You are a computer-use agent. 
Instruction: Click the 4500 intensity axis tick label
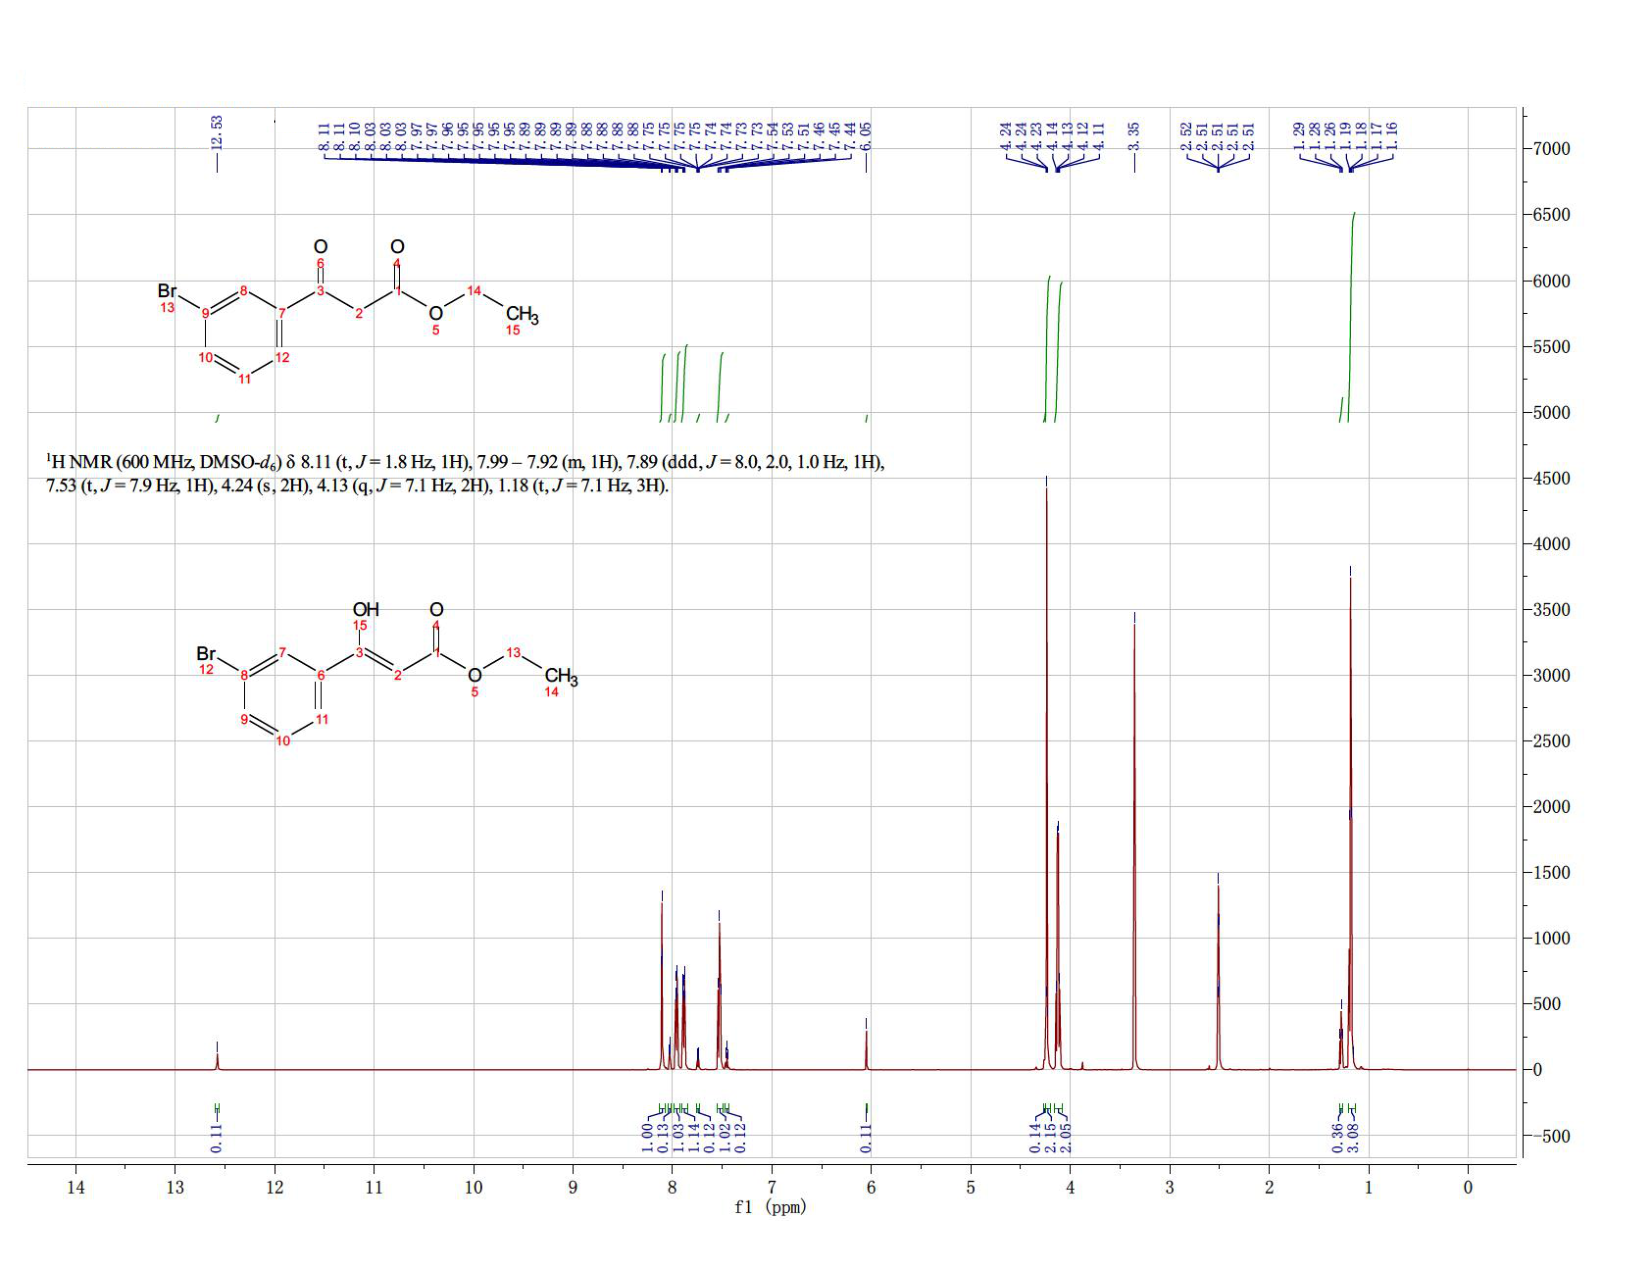[1550, 478]
